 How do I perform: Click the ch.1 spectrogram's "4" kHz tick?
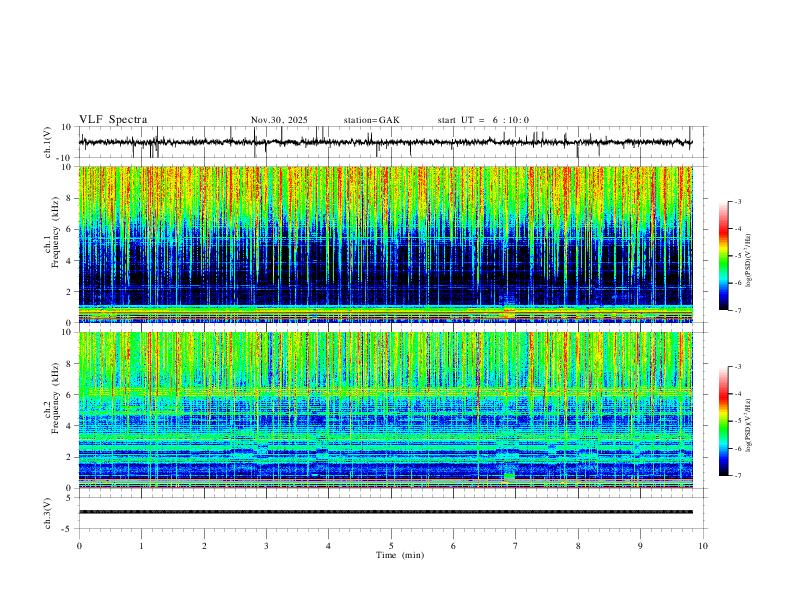(x=69, y=261)
